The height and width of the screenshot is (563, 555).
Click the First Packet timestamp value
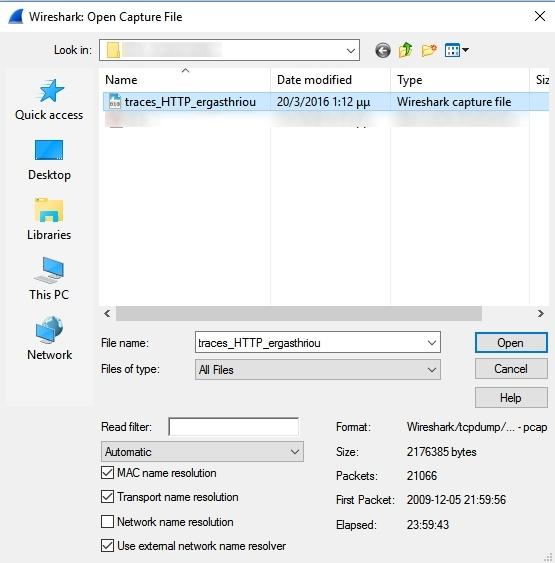456,500
